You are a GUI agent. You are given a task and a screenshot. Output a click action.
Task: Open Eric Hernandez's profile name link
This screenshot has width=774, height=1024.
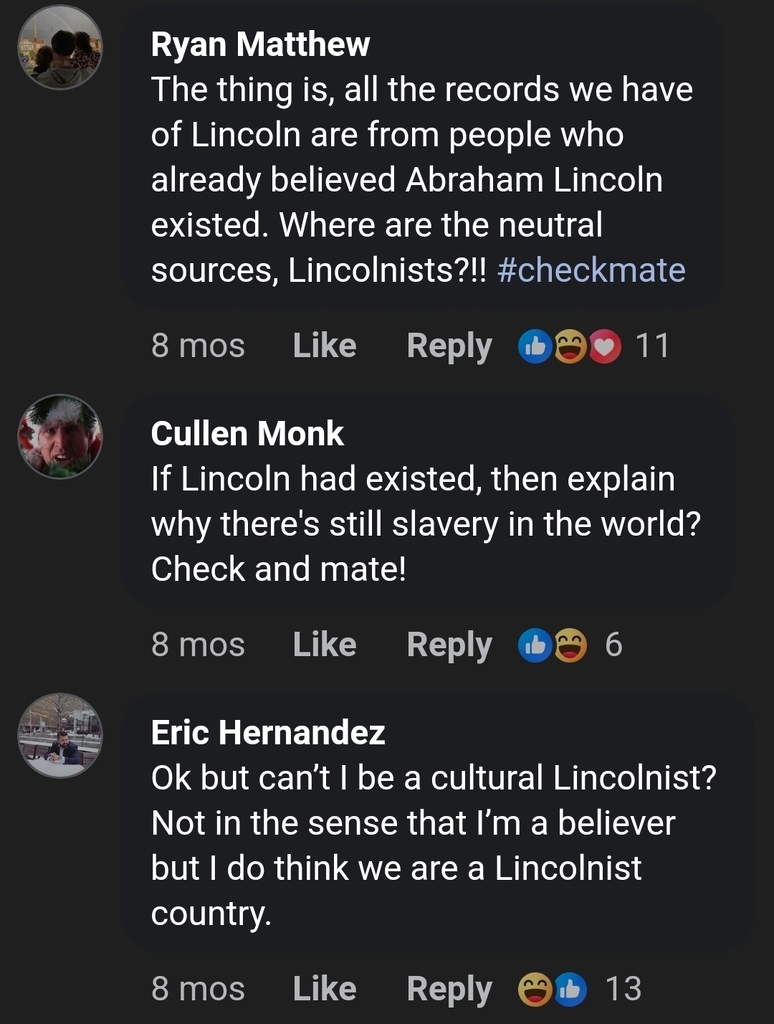[x=268, y=732]
